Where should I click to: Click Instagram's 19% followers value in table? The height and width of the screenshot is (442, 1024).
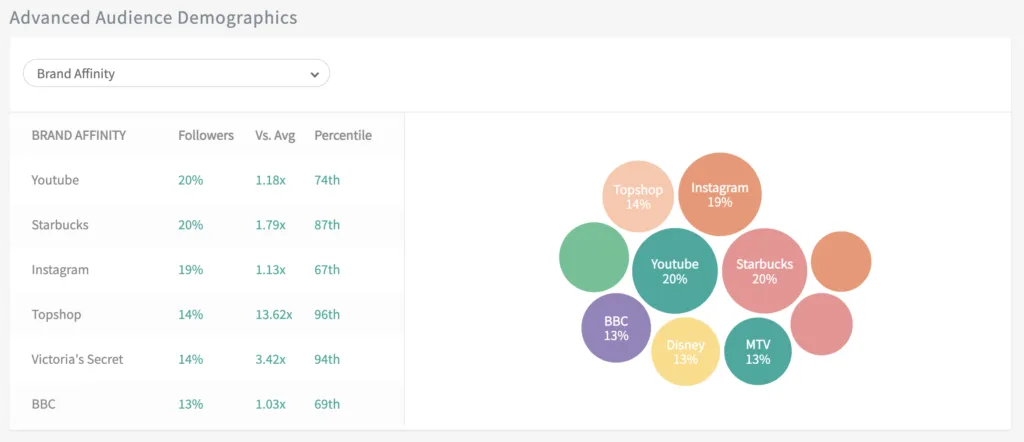click(x=191, y=270)
